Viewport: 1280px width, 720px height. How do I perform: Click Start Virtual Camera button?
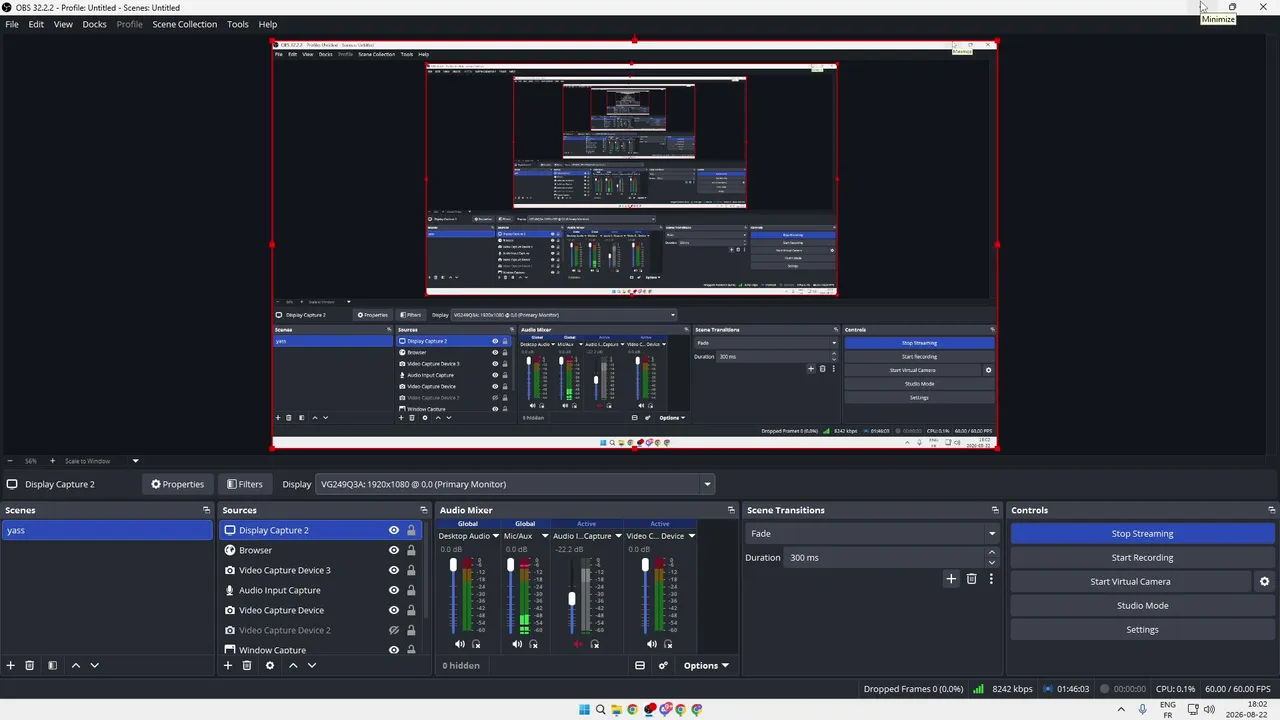(x=1130, y=581)
